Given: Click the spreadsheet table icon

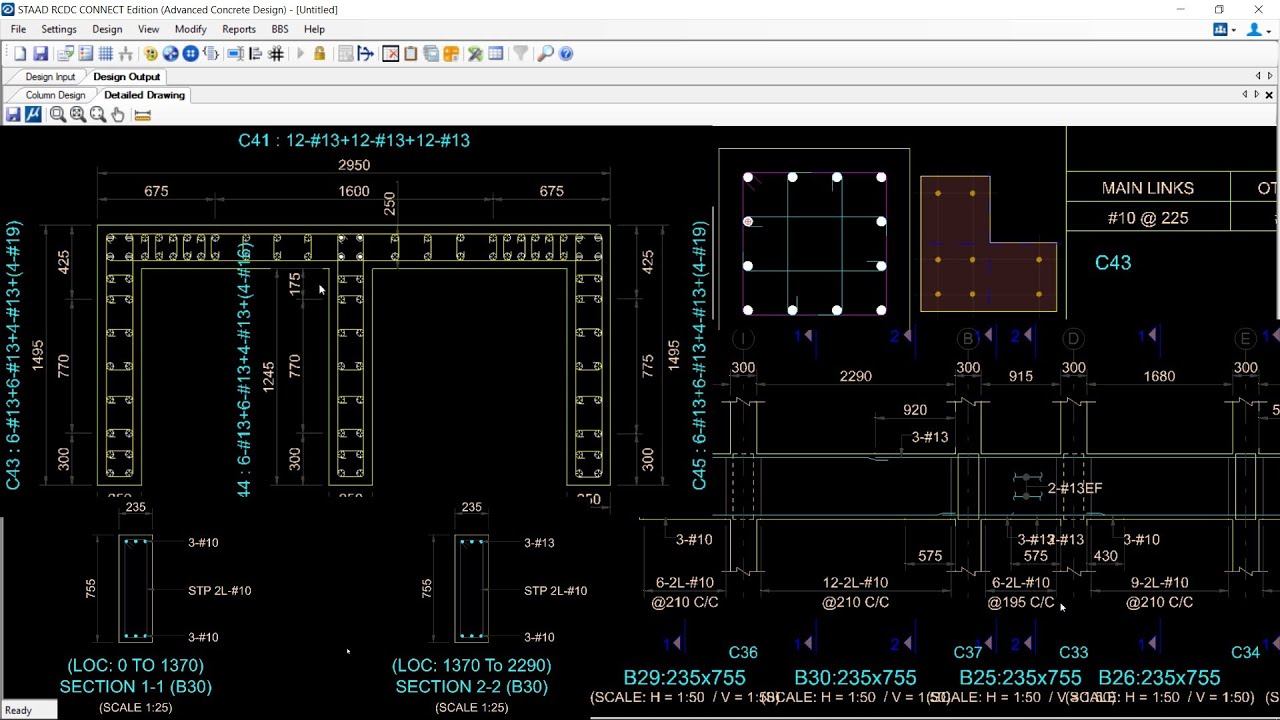Looking at the screenshot, I should click(x=495, y=54).
